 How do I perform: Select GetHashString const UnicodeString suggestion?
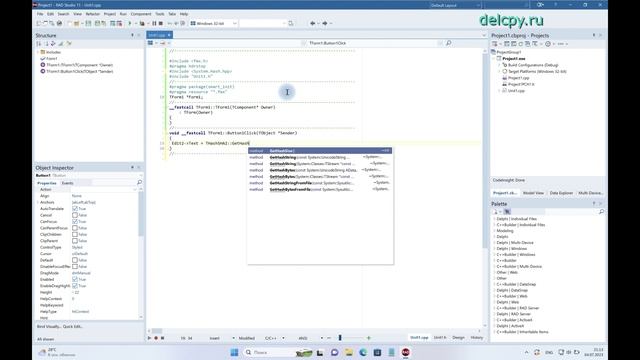pos(320,157)
